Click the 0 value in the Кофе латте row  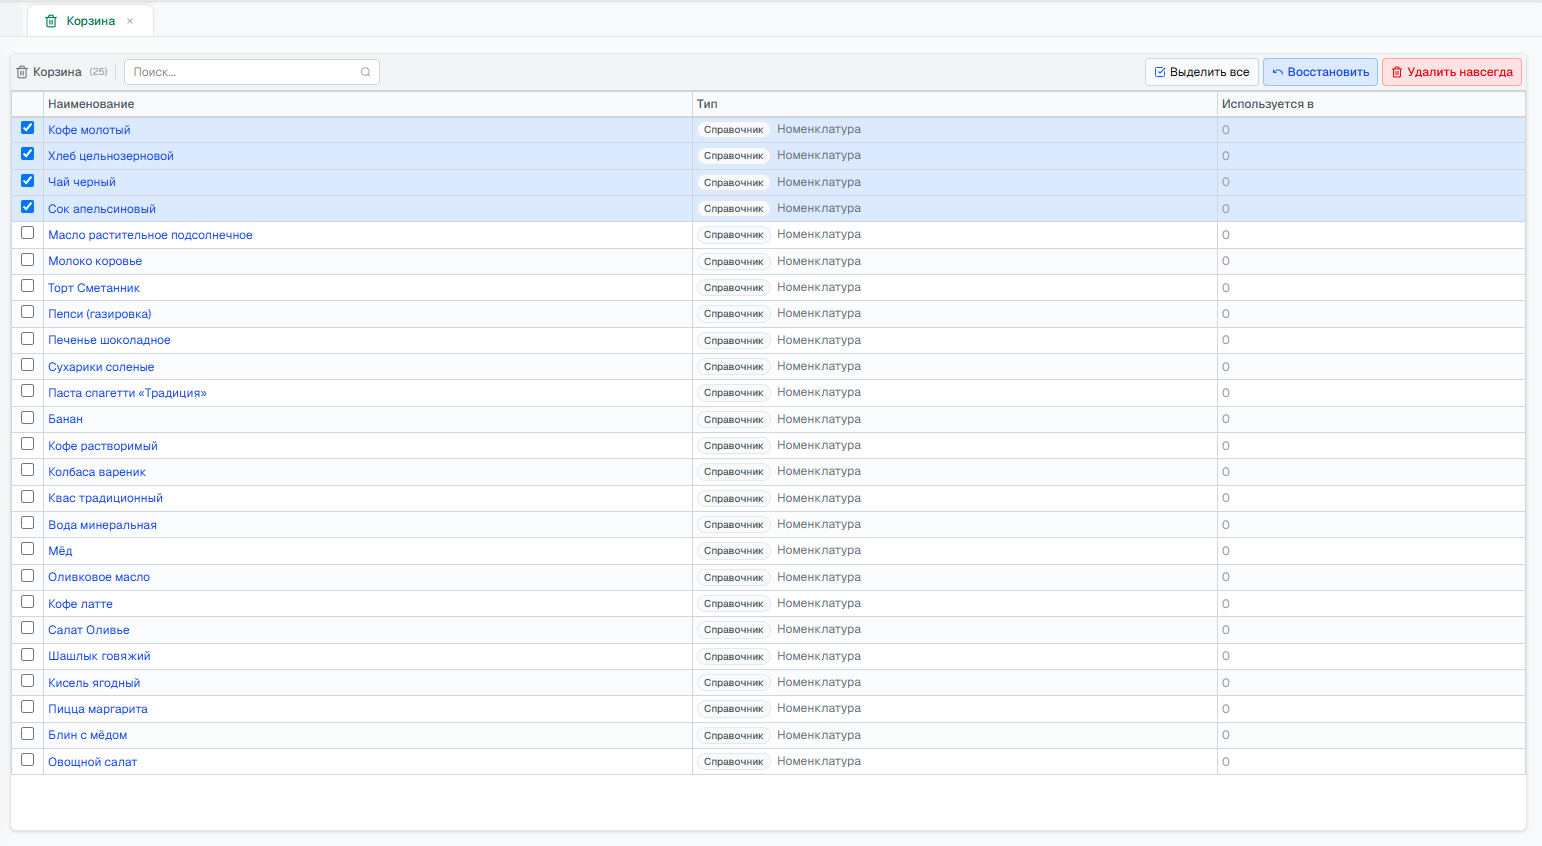(1226, 604)
